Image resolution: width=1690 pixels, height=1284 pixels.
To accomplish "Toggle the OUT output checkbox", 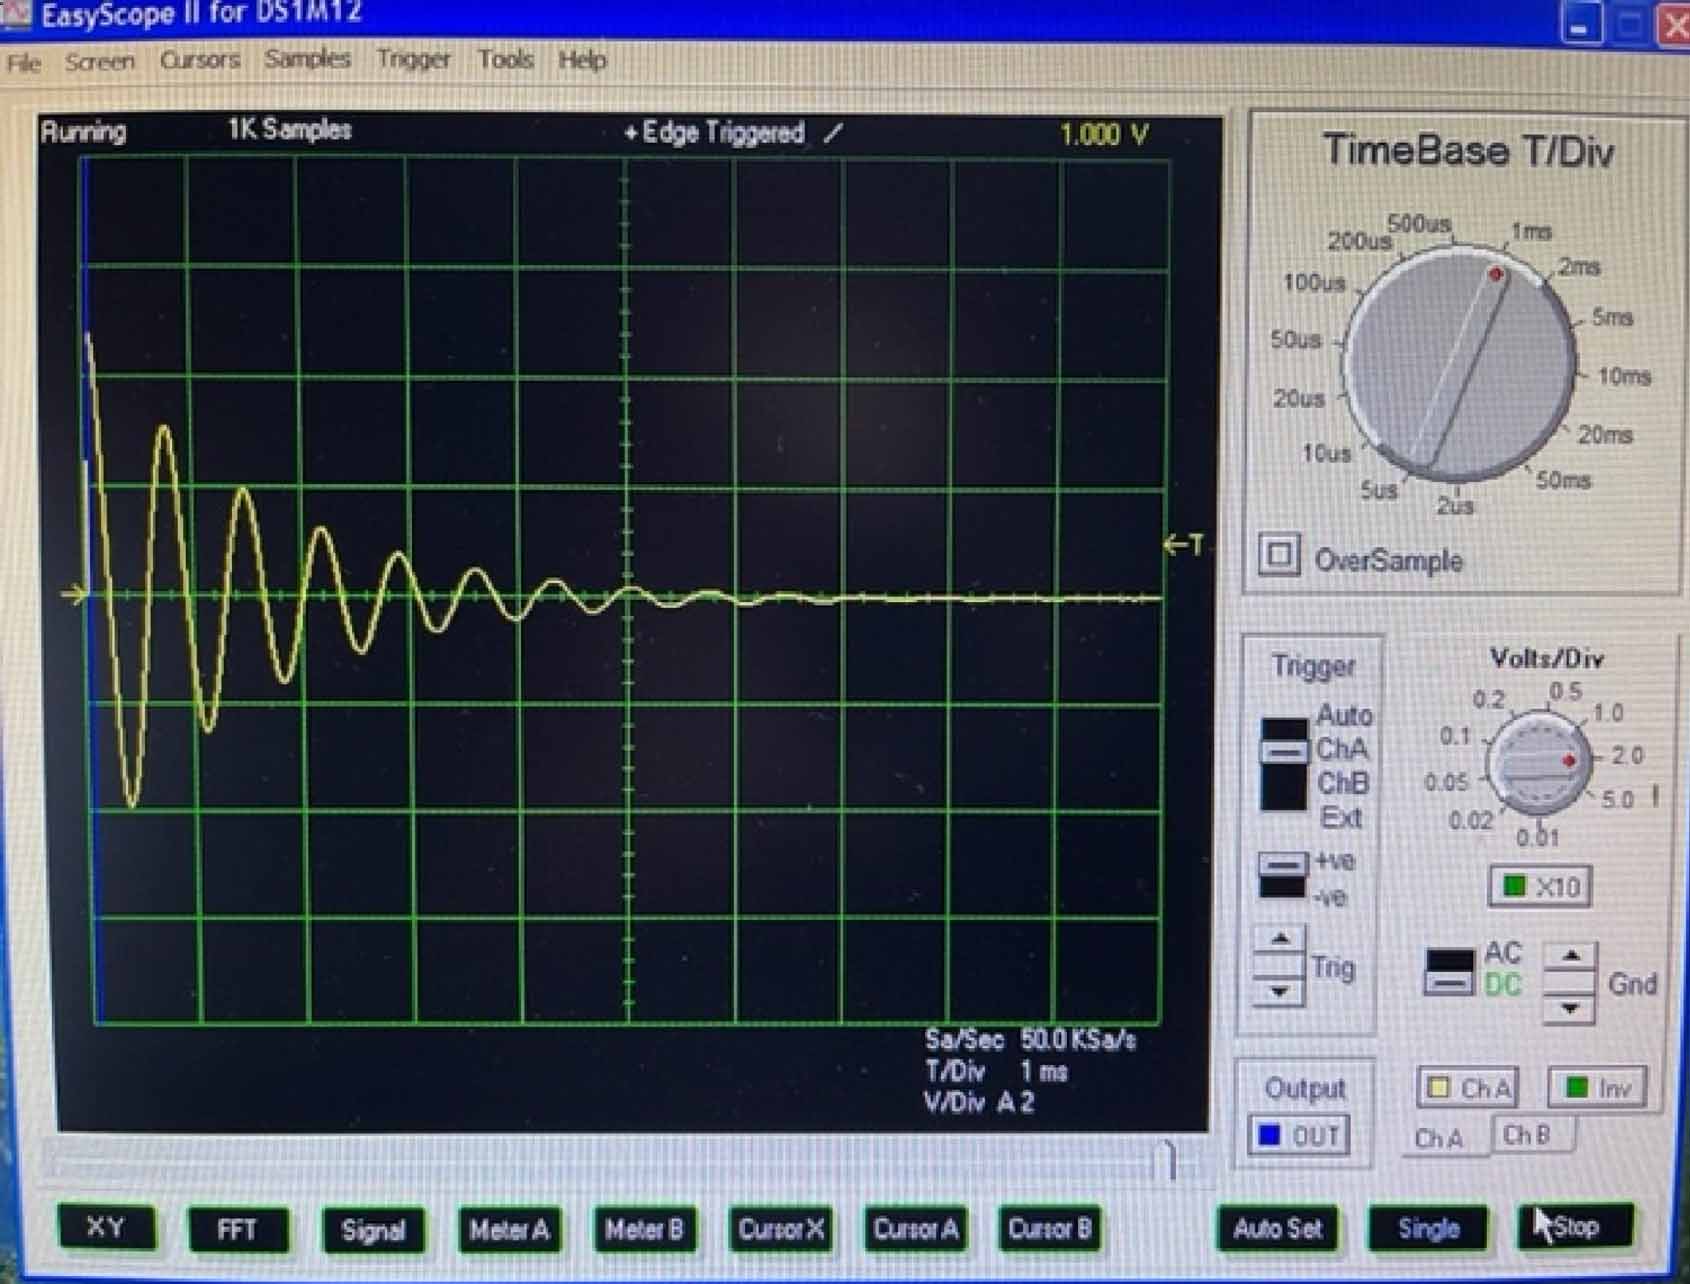I will pyautogui.click(x=1299, y=1136).
